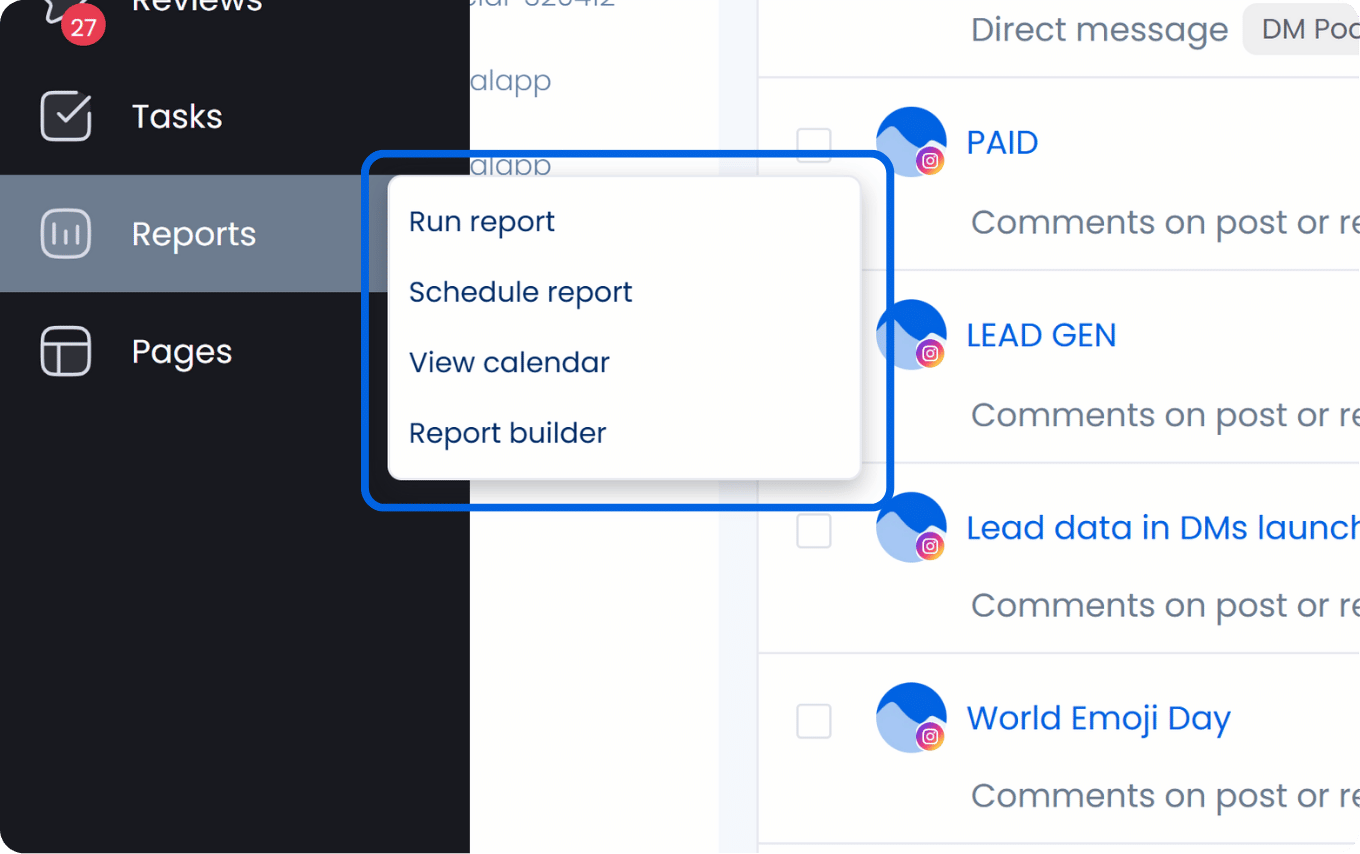Launch Report builder from the menu
Viewport: 1360px width, 854px height.
click(507, 432)
